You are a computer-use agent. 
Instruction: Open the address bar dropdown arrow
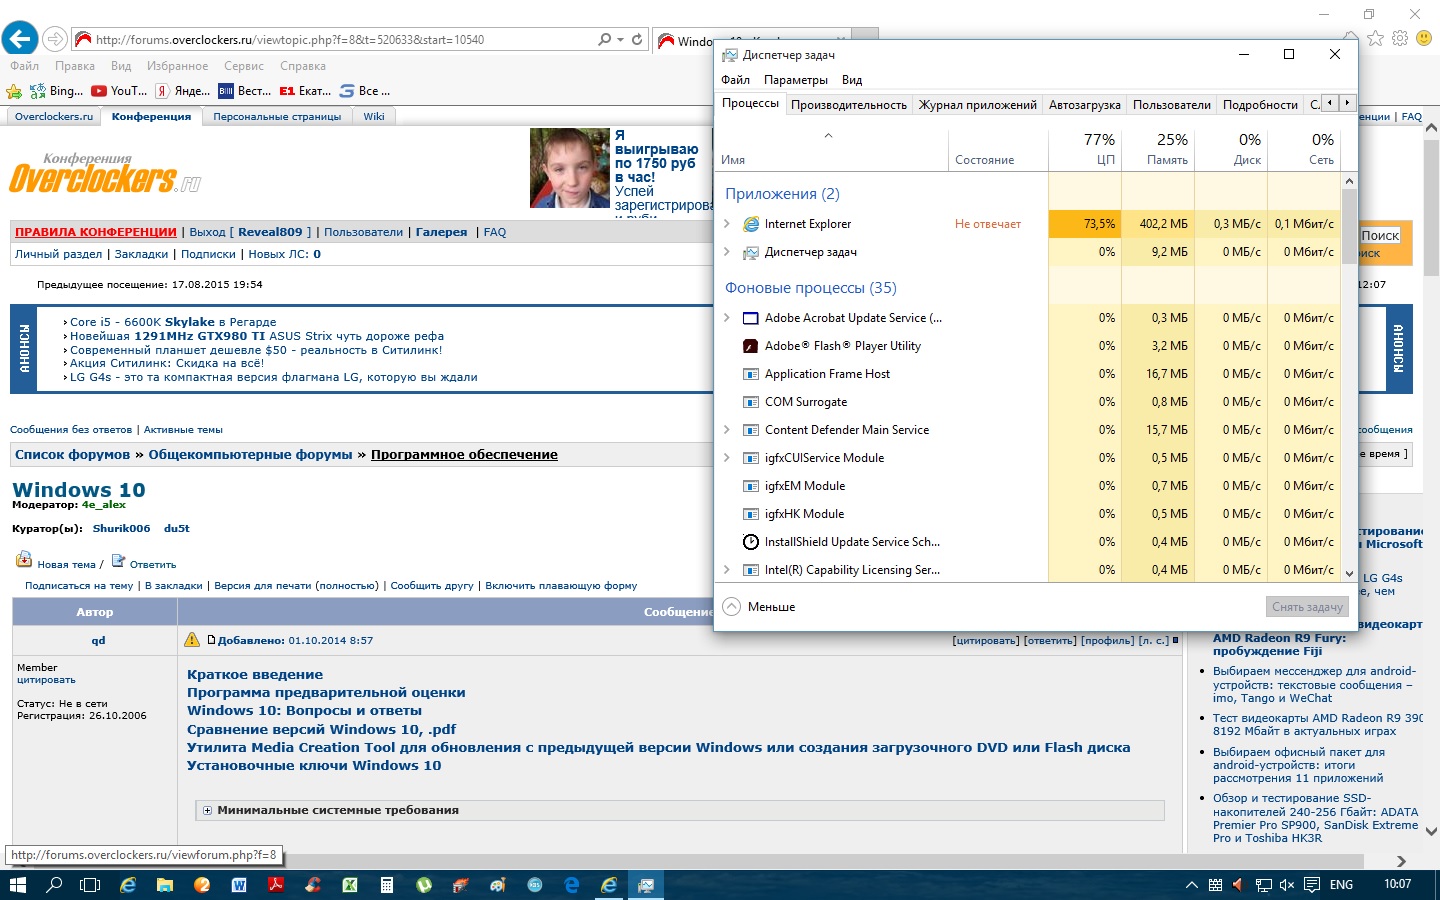[x=621, y=40]
